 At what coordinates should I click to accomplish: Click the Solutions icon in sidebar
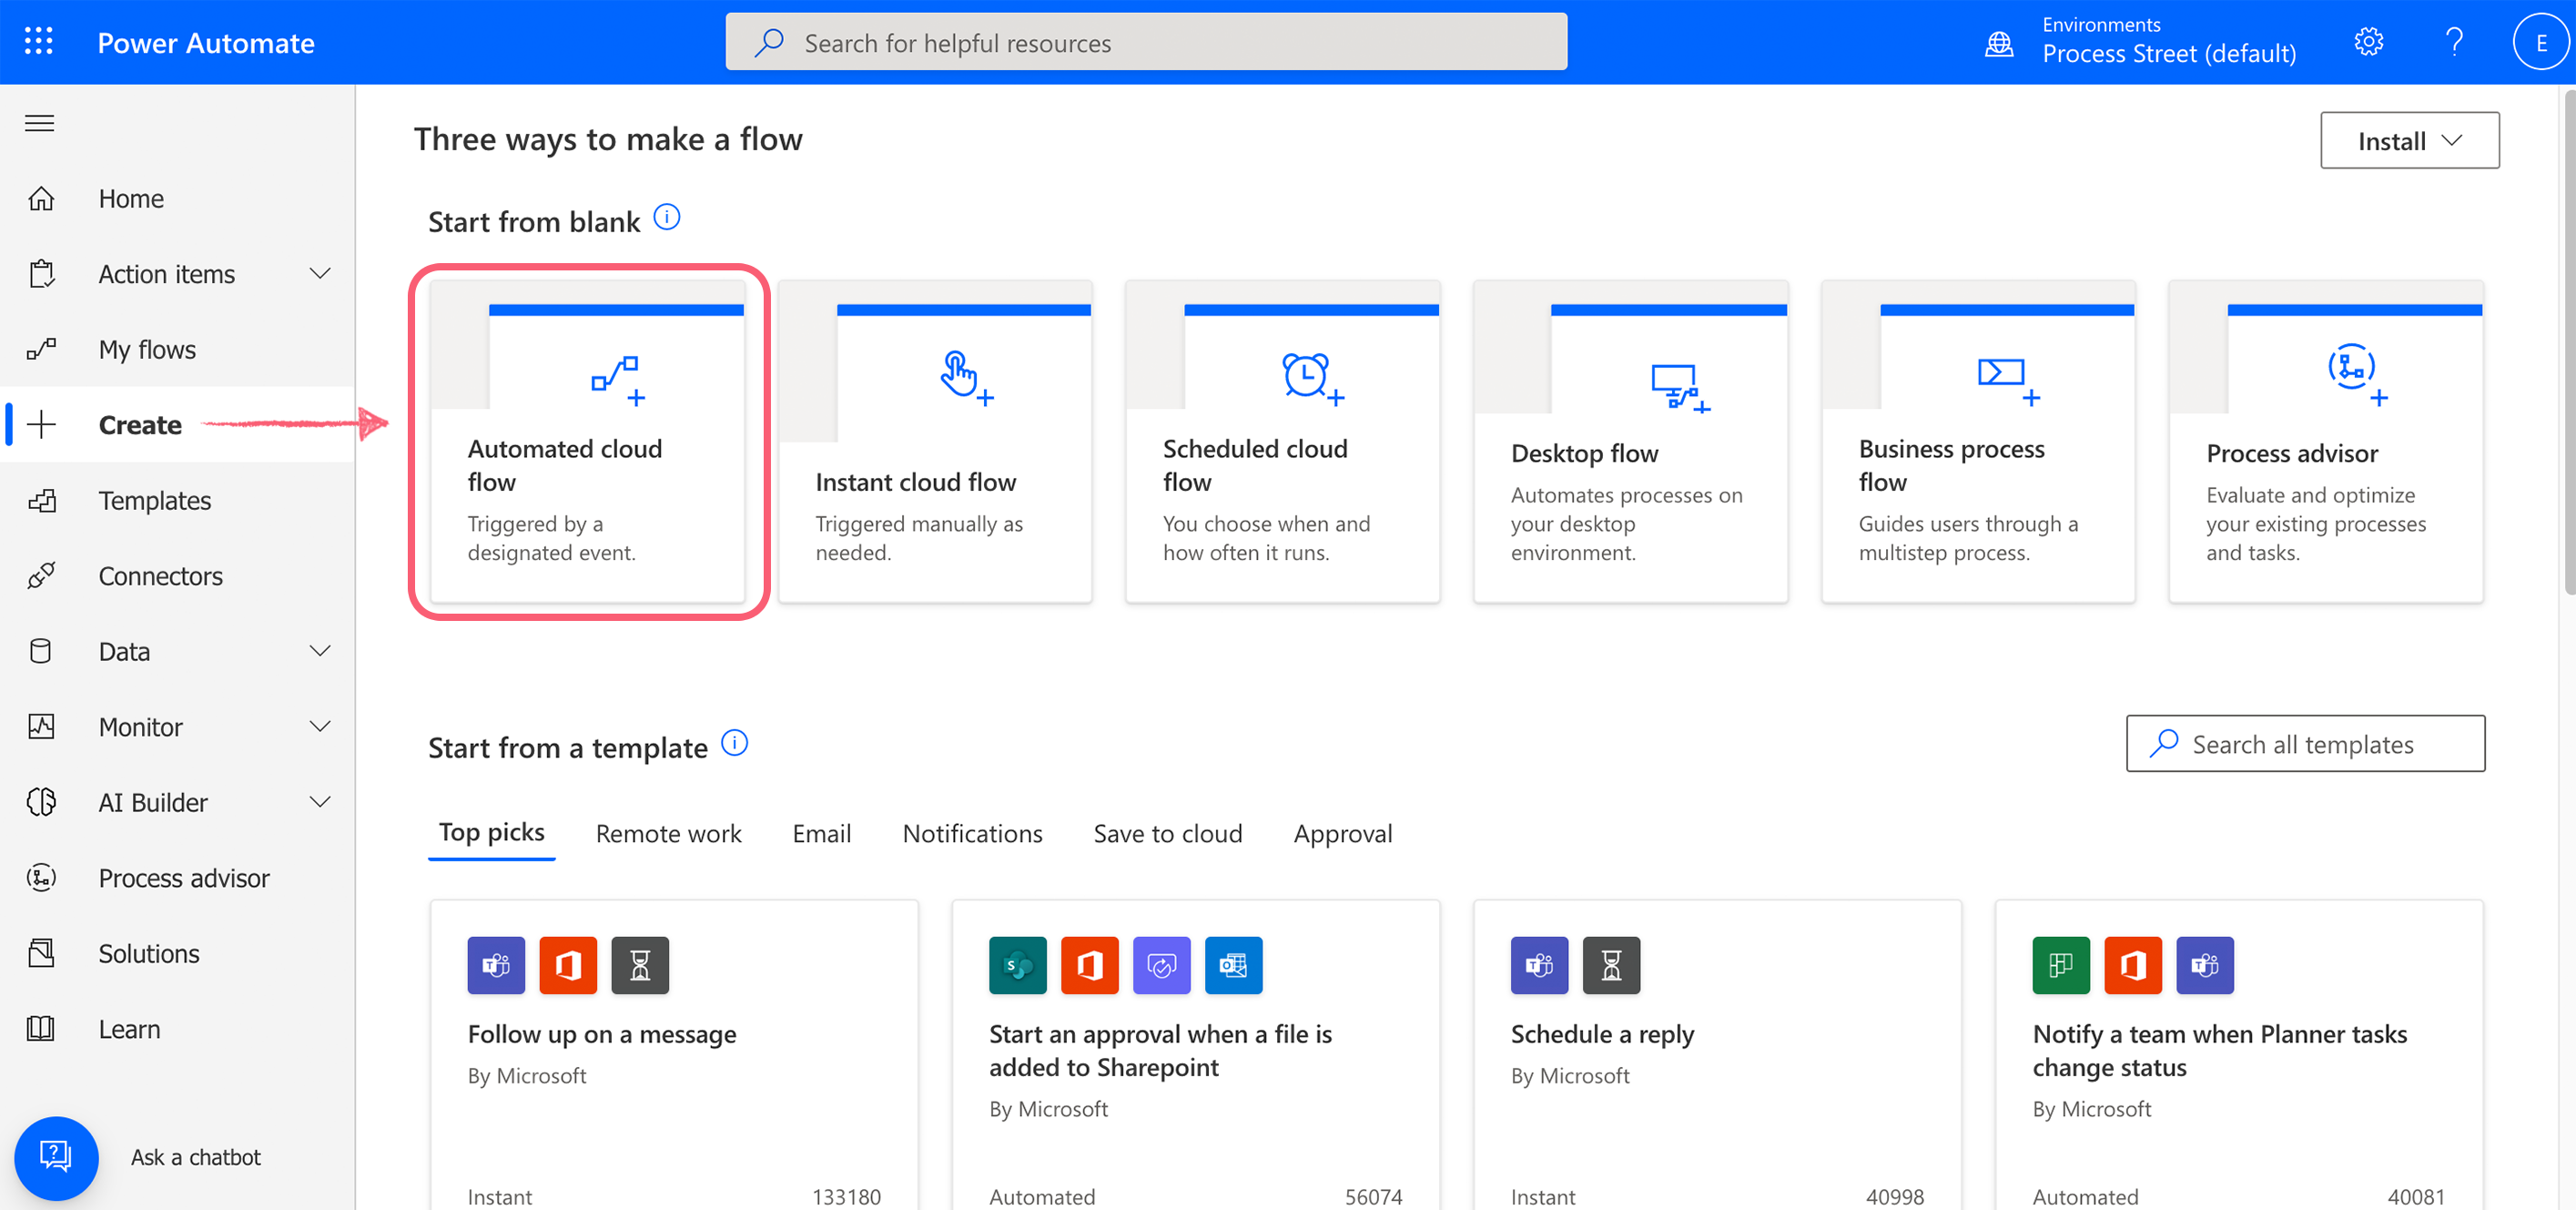pos(41,953)
